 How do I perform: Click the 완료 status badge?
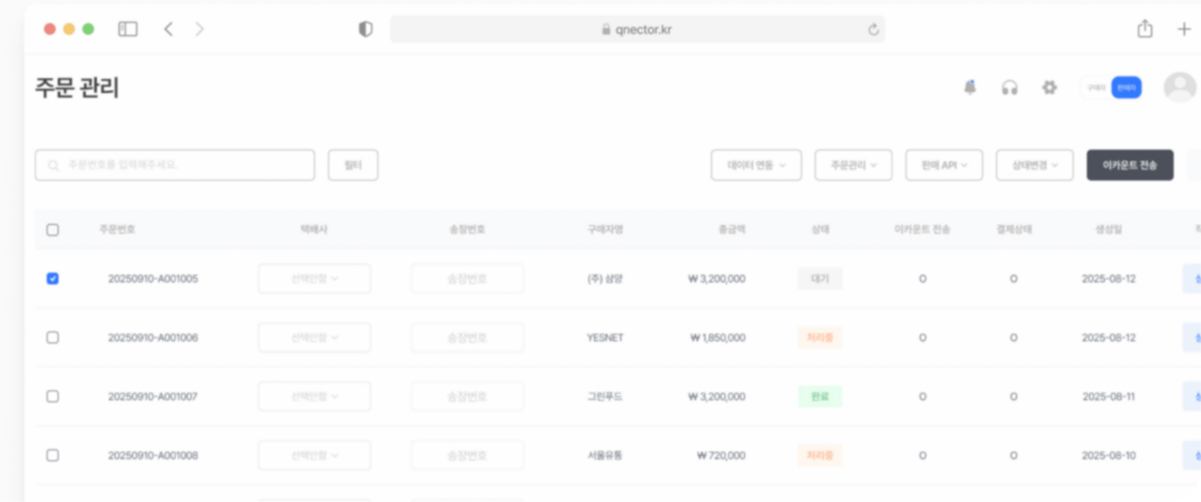pyautogui.click(x=820, y=397)
